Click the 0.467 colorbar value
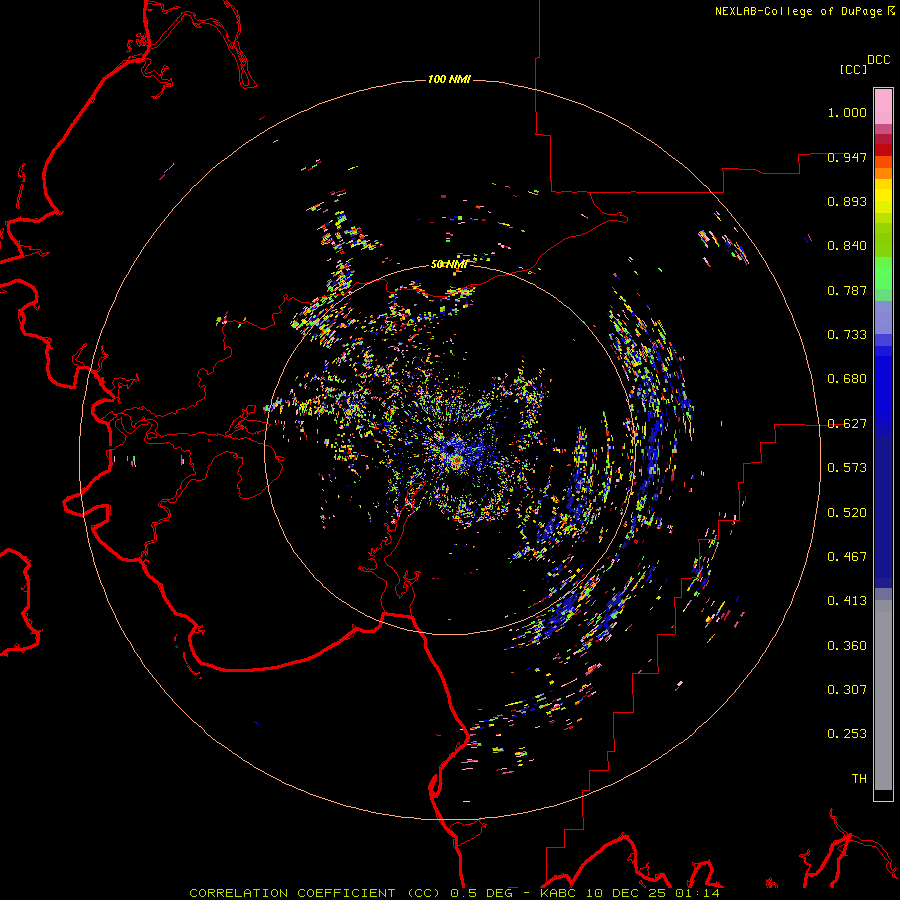The width and height of the screenshot is (900, 900). coord(847,557)
